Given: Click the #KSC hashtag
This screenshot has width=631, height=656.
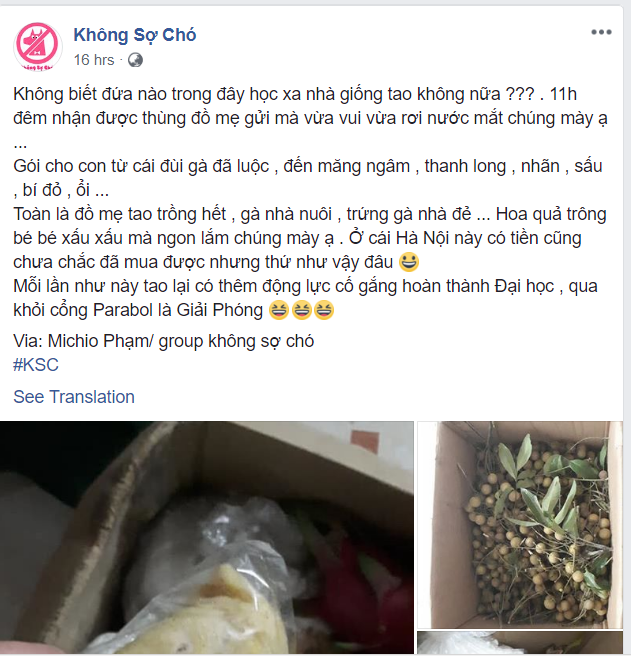Looking at the screenshot, I should tap(36, 365).
